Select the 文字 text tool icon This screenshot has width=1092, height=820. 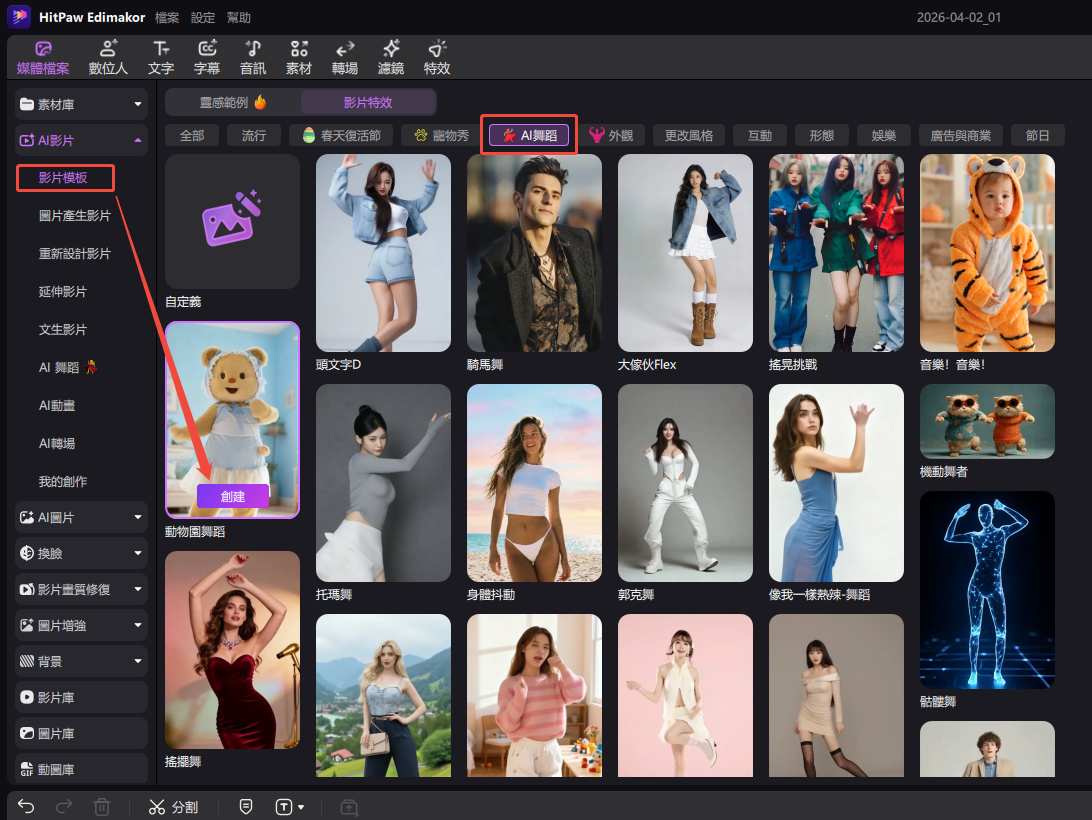[x=160, y=57]
